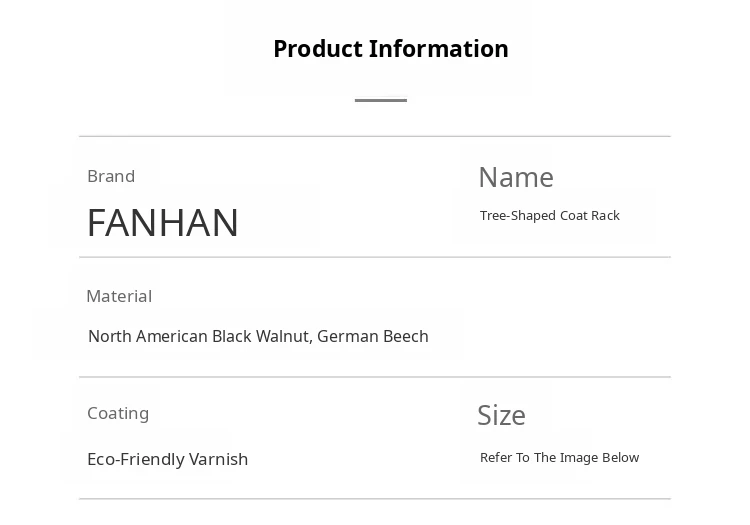This screenshot has width=750, height=525.
Task: Open the "Refer To The Image Below" text
Action: tap(559, 458)
